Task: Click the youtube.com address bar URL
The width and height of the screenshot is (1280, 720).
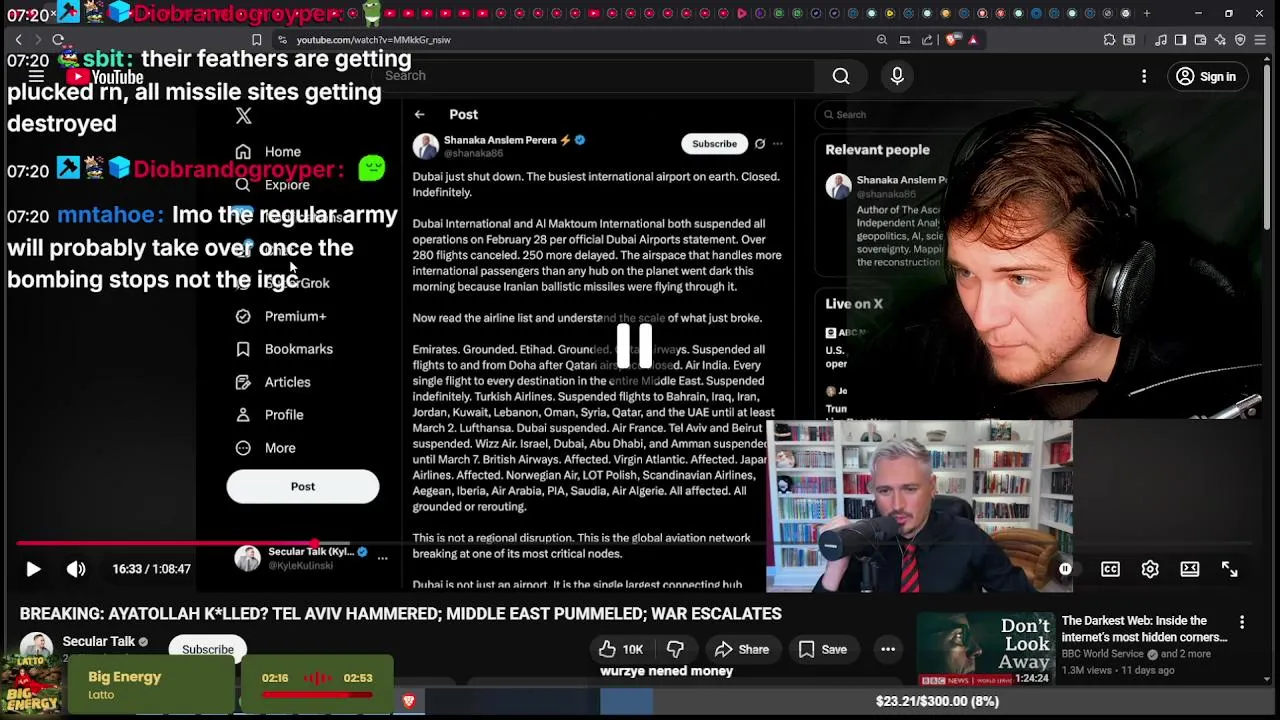Action: [x=373, y=40]
